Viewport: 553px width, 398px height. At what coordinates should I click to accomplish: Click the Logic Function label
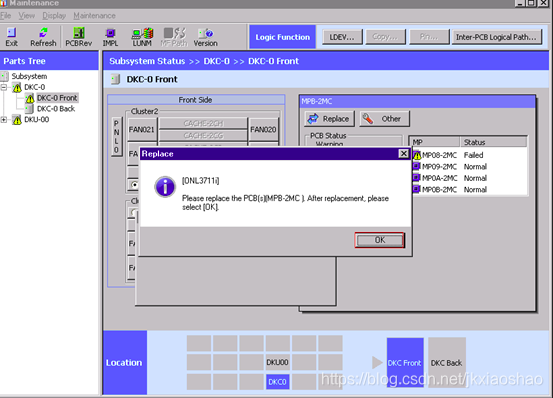pos(282,37)
